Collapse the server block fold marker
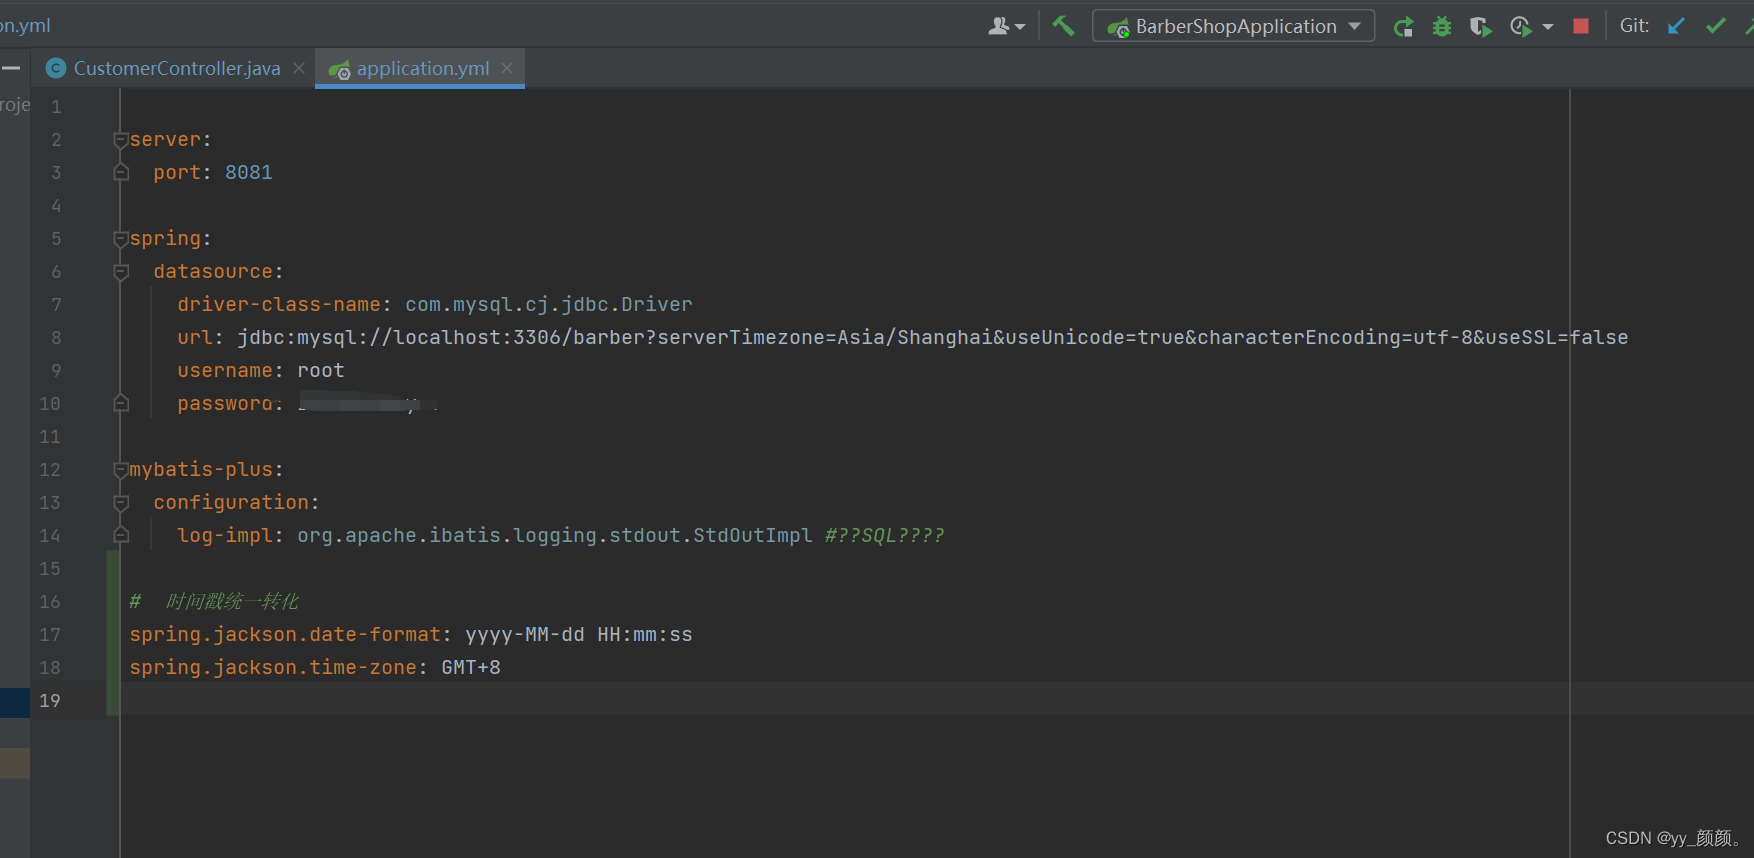Screen dimensions: 1754x858 (121, 140)
